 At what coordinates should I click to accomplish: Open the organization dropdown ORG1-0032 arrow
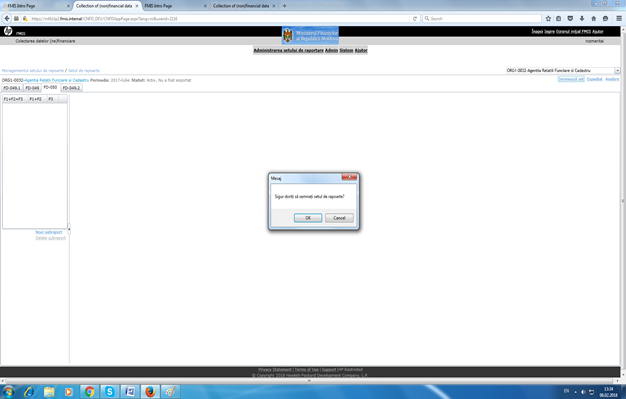[617, 70]
